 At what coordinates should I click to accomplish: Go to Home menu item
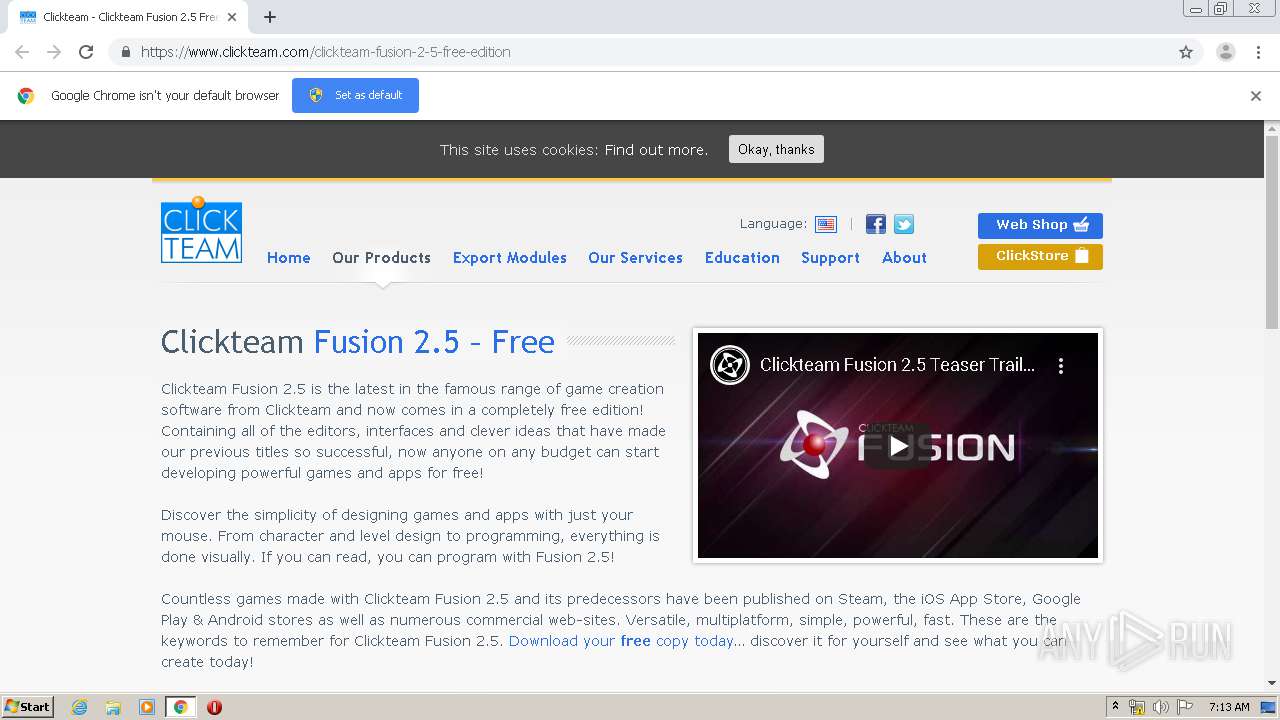pyautogui.click(x=289, y=258)
